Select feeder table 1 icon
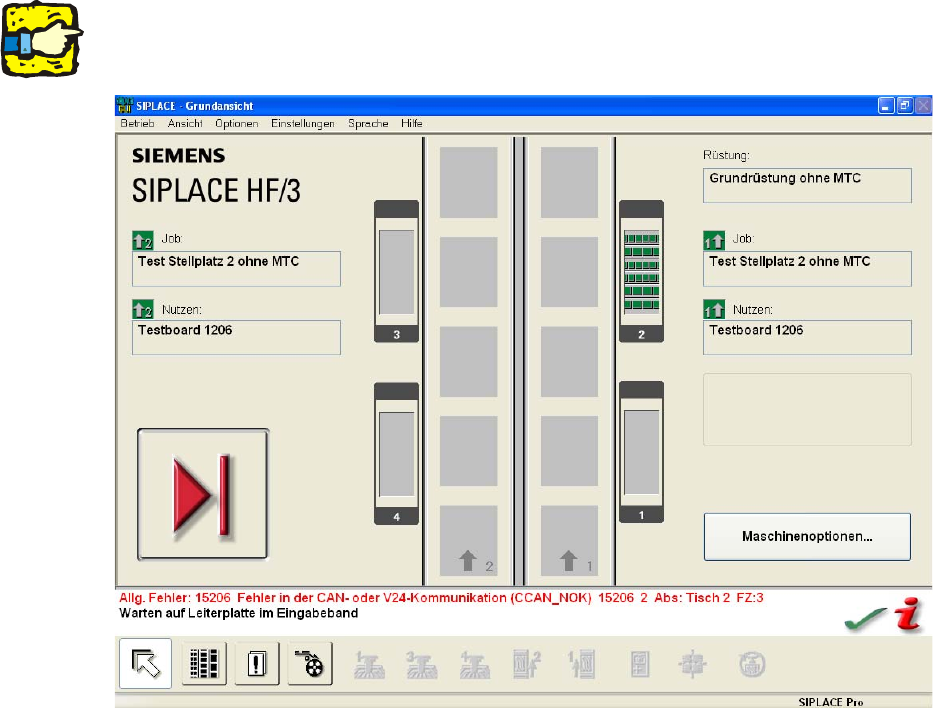 641,452
